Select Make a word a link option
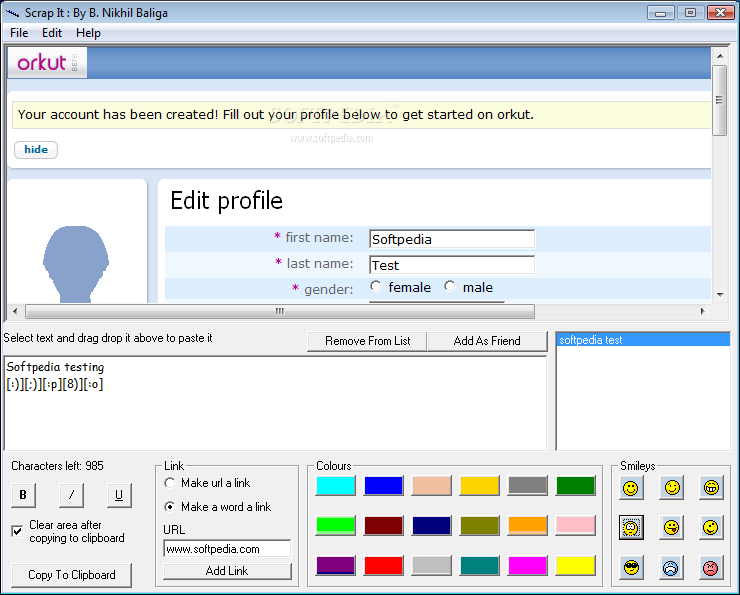740x595 pixels. (169, 507)
